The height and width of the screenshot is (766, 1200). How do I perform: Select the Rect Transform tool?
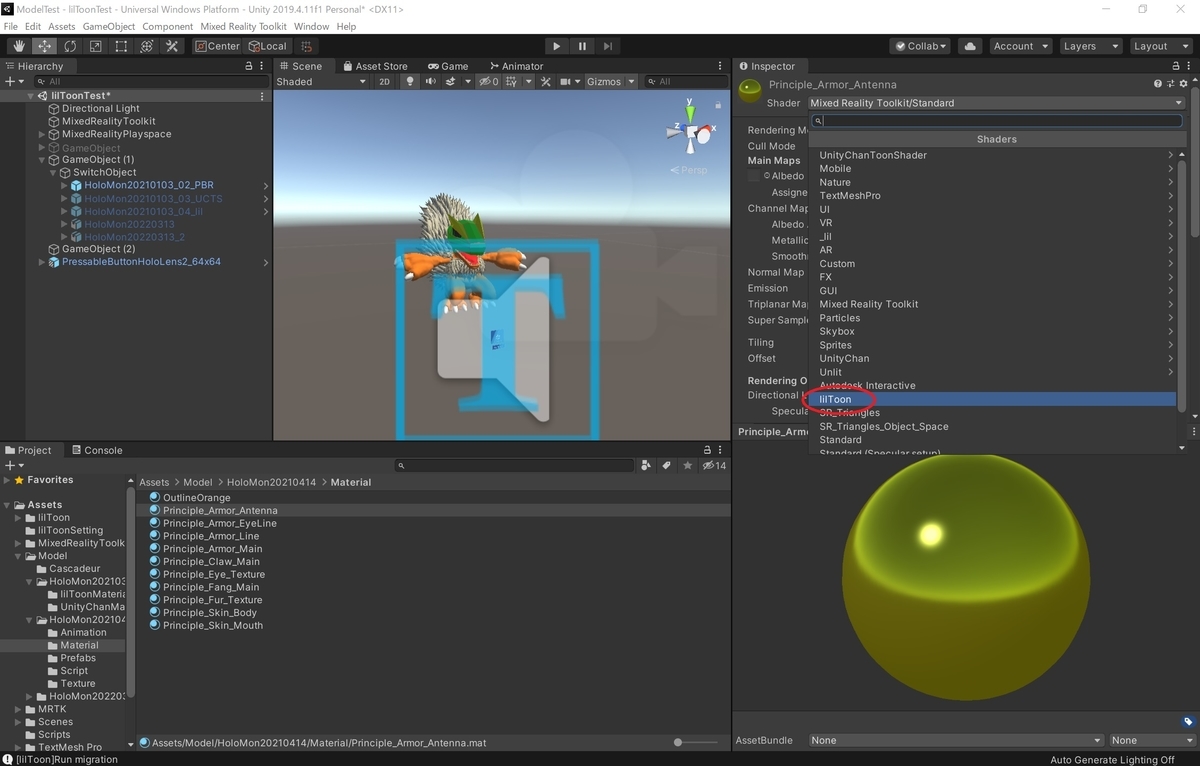click(x=121, y=46)
